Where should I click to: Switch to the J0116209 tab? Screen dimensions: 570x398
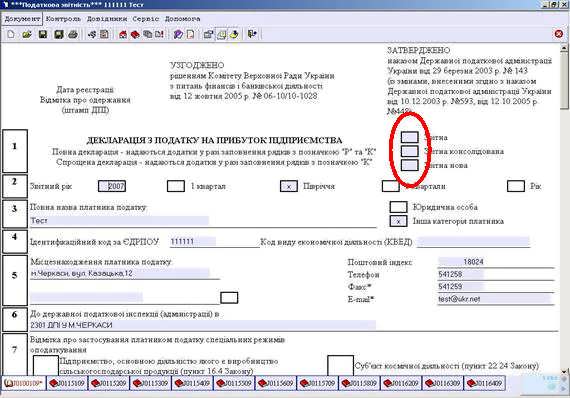(x=401, y=383)
